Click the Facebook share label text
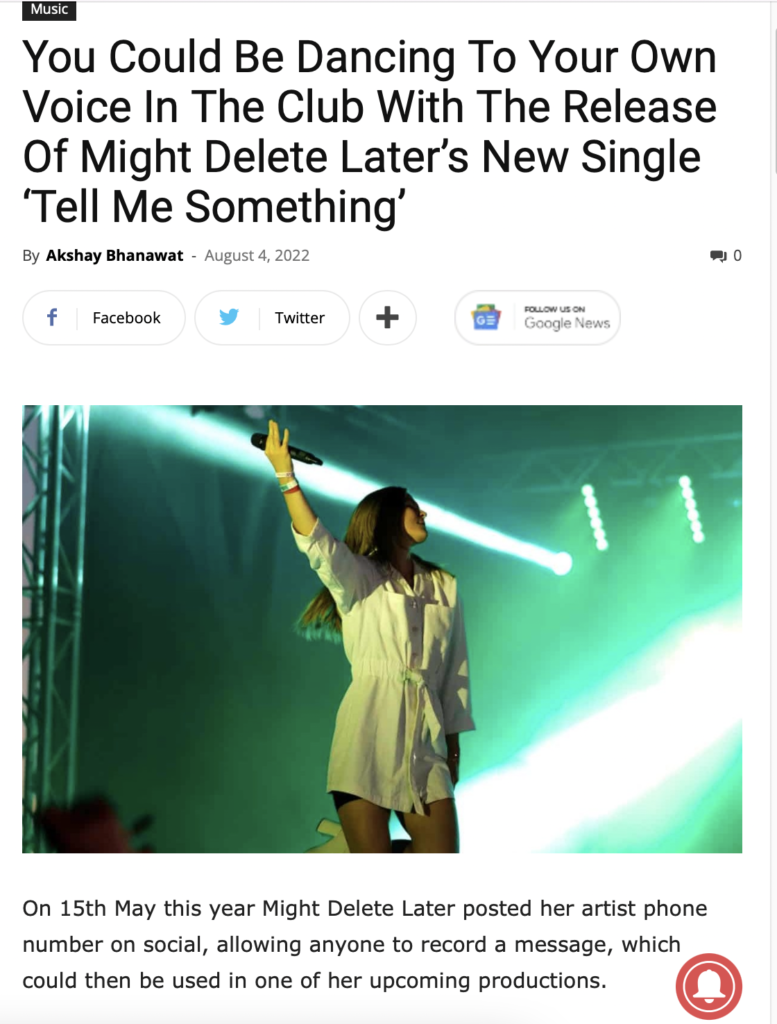The width and height of the screenshot is (777, 1024). tap(127, 318)
